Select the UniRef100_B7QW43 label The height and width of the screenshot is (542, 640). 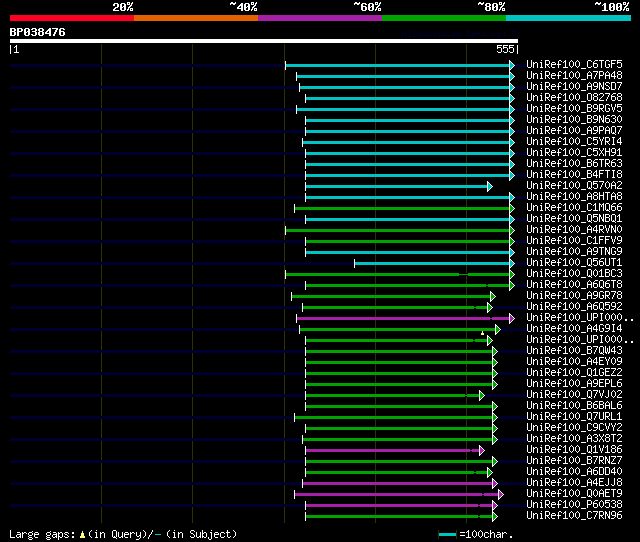coord(574,351)
